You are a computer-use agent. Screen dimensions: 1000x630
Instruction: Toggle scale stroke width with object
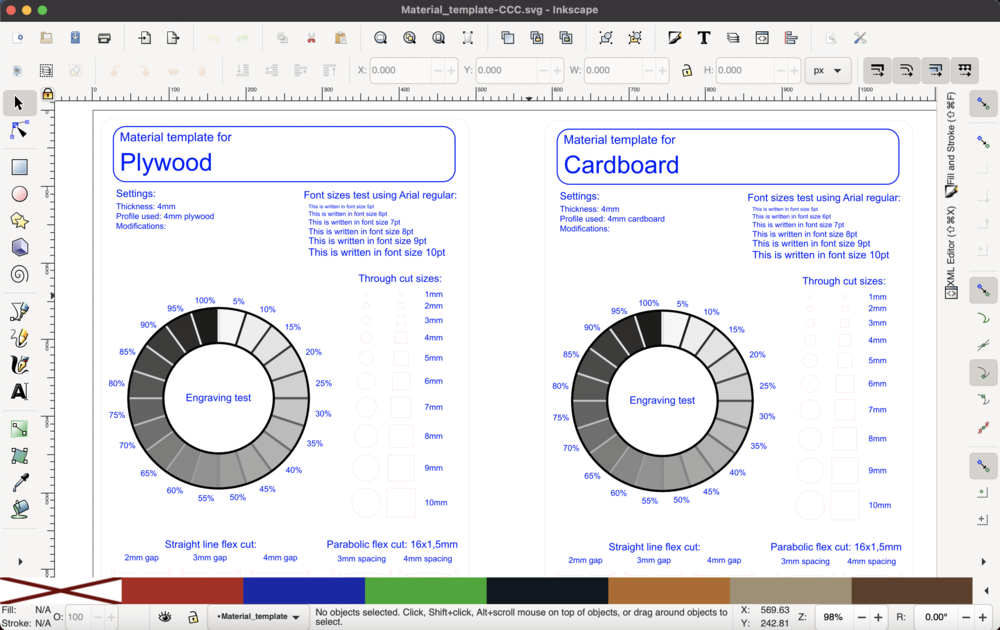coord(878,70)
